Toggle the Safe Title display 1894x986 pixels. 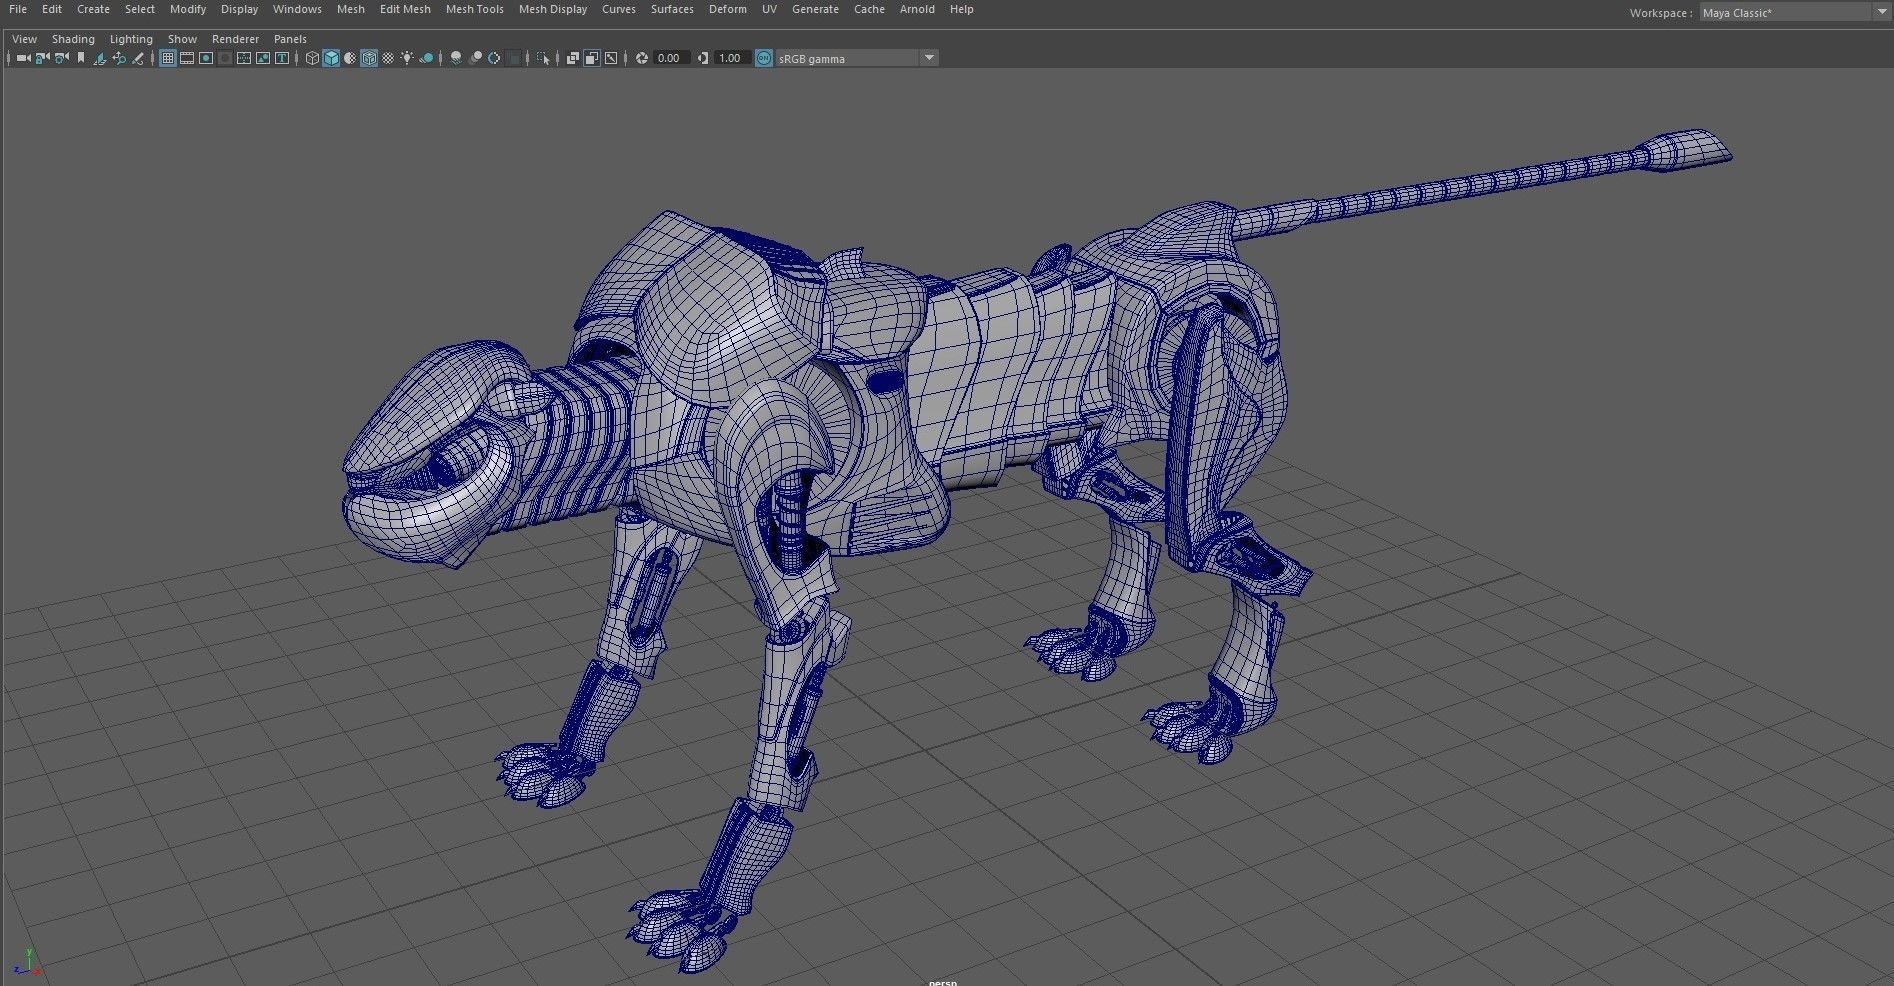point(282,58)
